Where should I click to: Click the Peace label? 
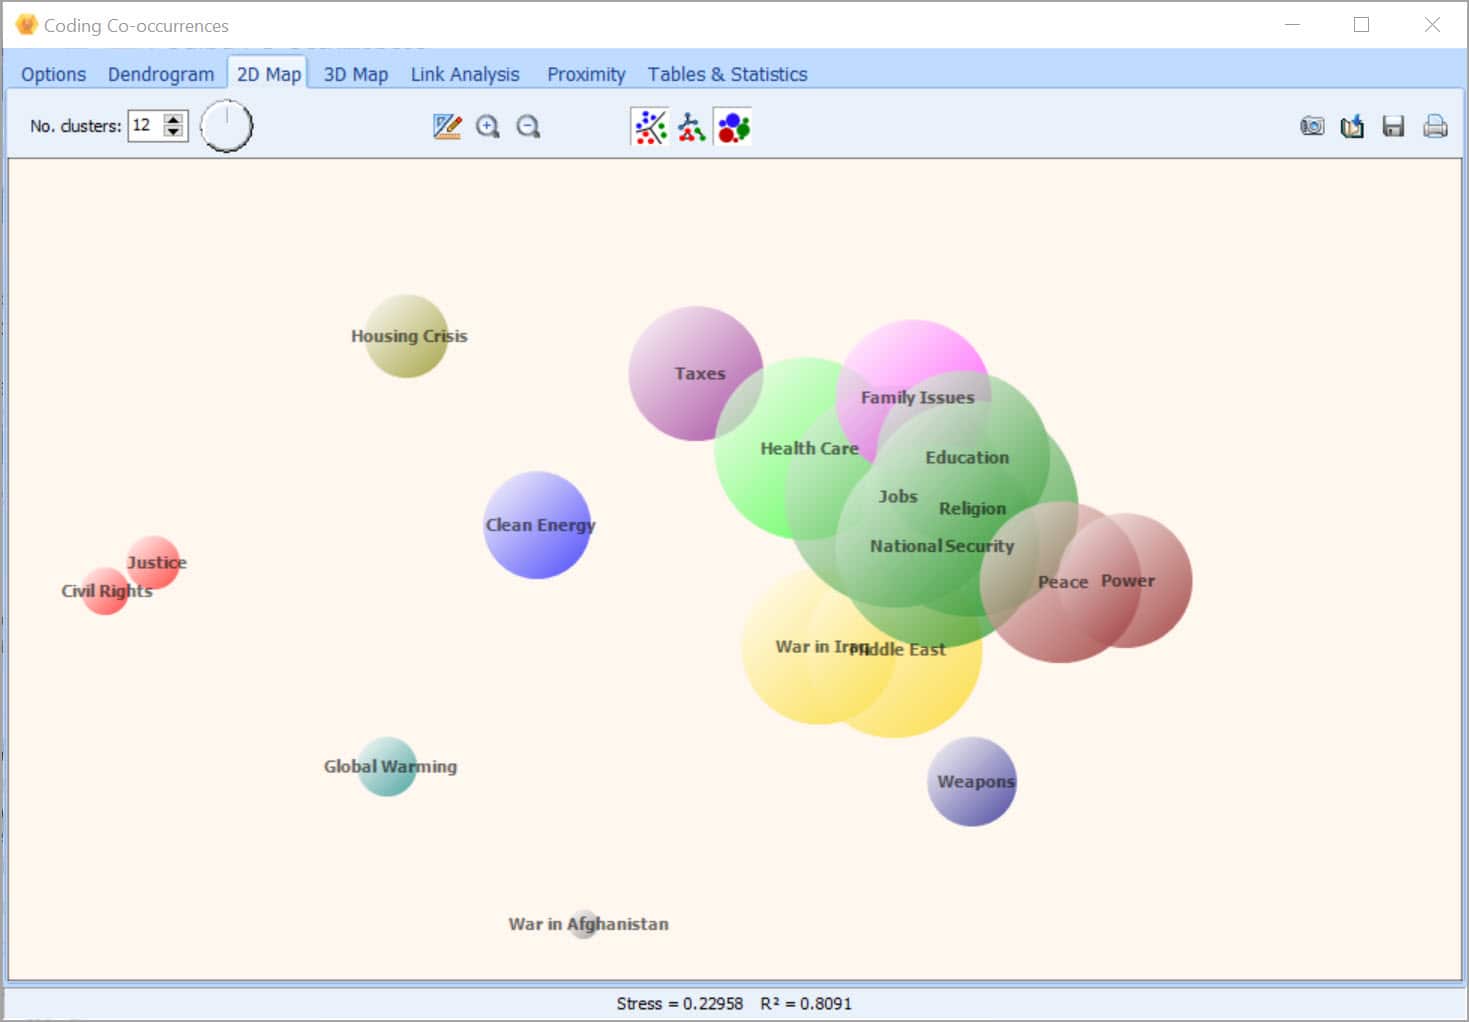click(1063, 582)
